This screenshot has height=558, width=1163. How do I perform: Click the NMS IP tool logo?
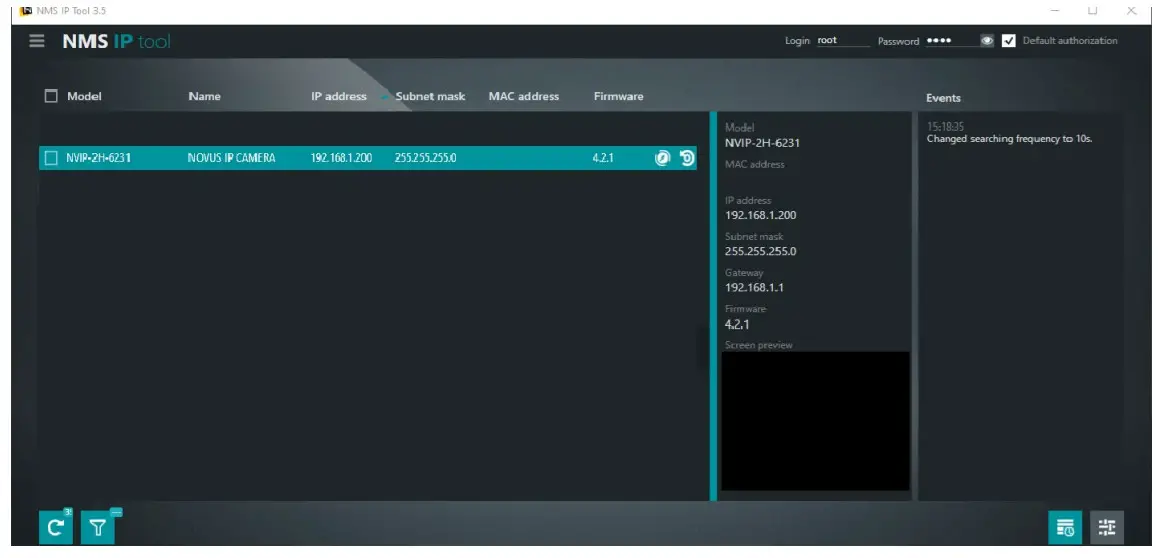[116, 42]
